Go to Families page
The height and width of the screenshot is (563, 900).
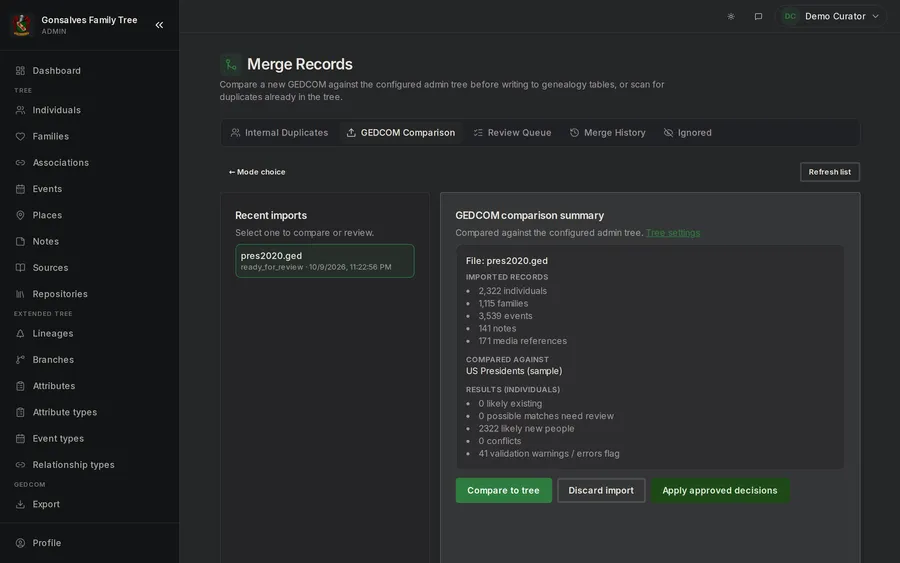(90, 136)
